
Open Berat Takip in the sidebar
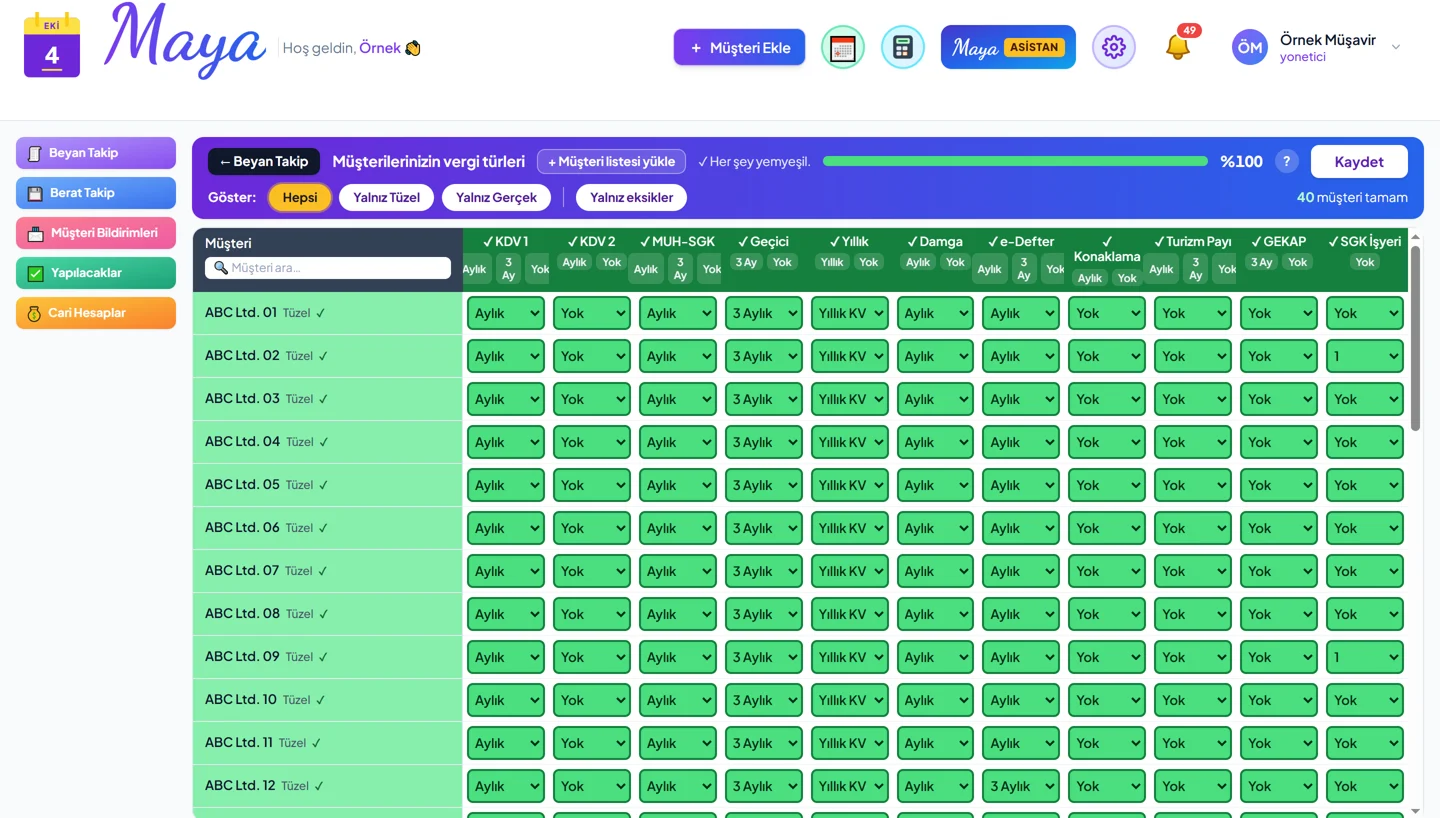pos(96,193)
